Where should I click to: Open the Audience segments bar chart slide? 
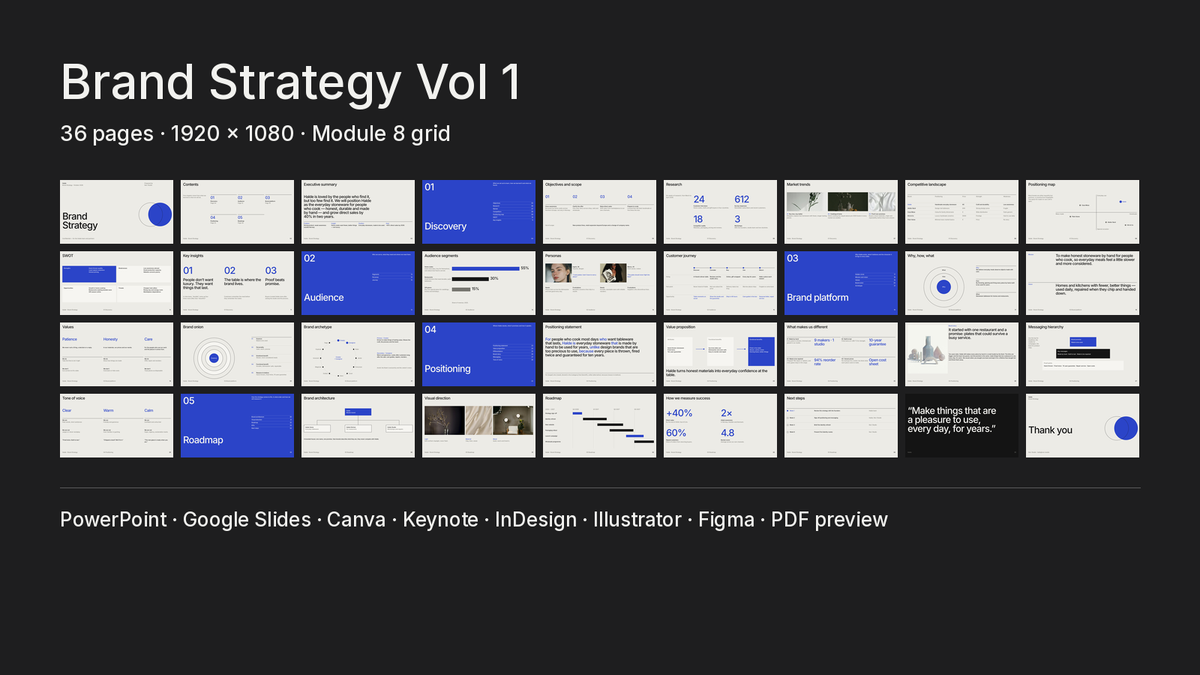click(479, 283)
